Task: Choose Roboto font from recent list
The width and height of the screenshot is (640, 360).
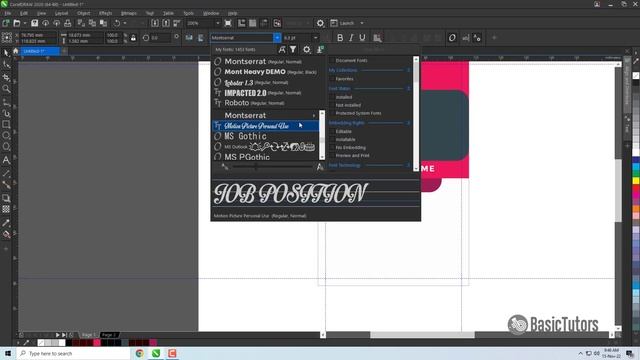Action: [x=265, y=103]
